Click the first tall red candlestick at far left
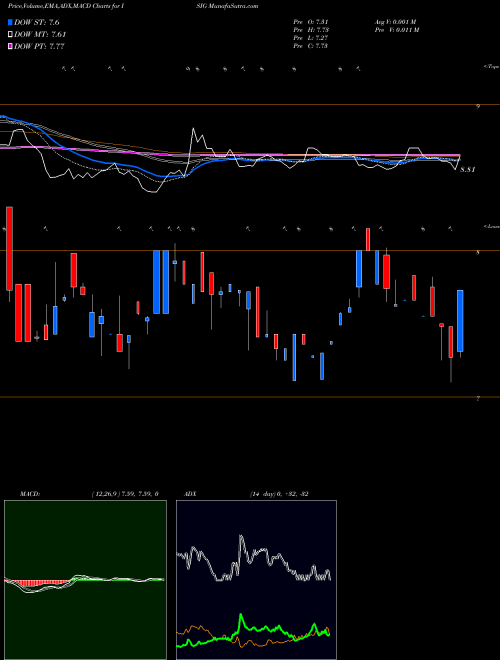This screenshot has height=660, width=500. 9,248
